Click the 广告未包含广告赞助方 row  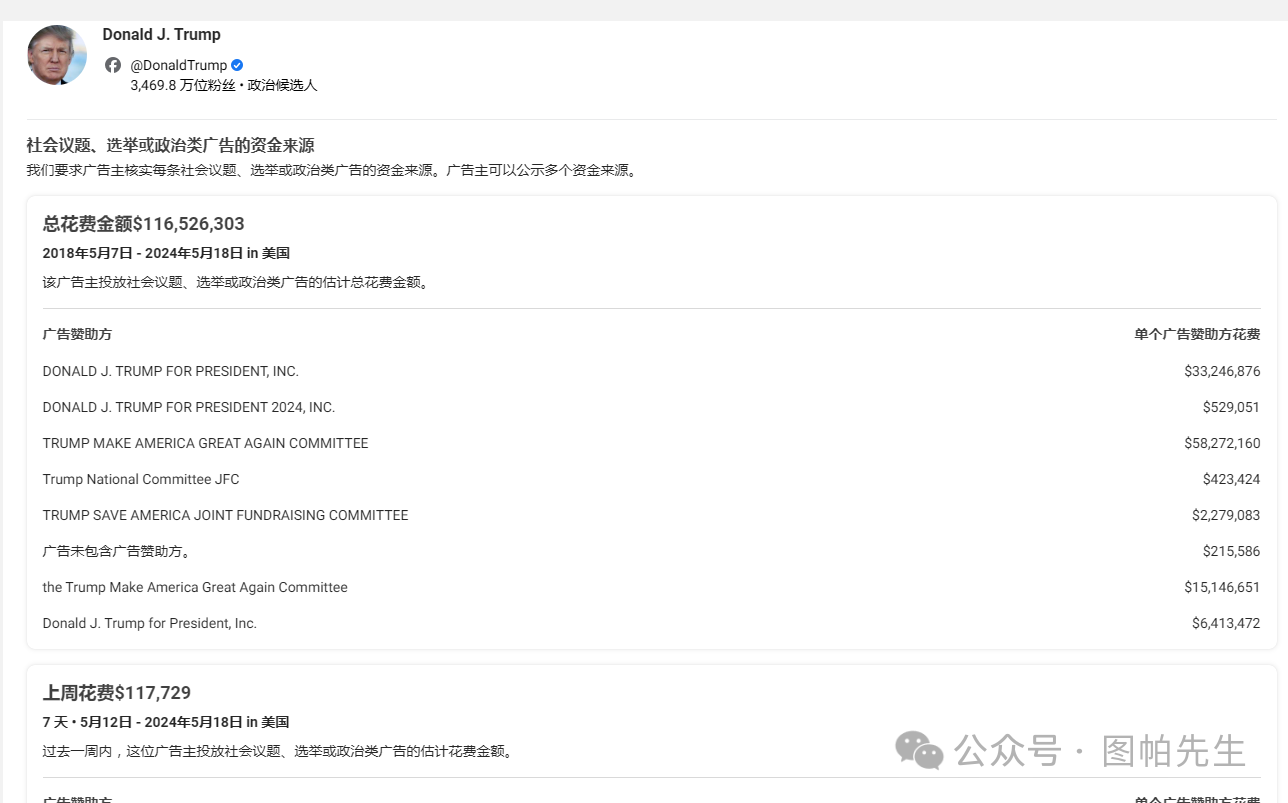pyautogui.click(x=116, y=551)
